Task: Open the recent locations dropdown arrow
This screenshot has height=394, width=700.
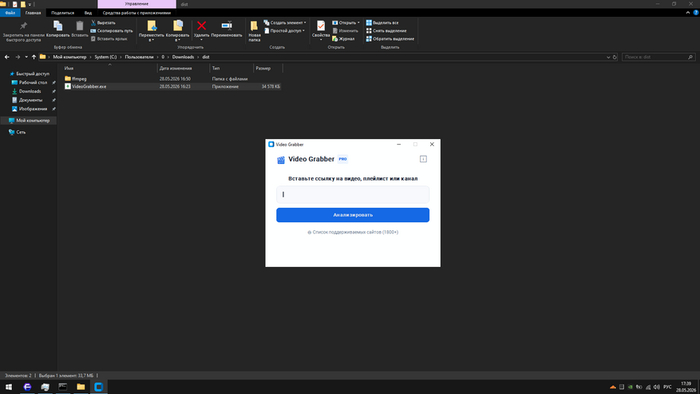Action: point(26,57)
